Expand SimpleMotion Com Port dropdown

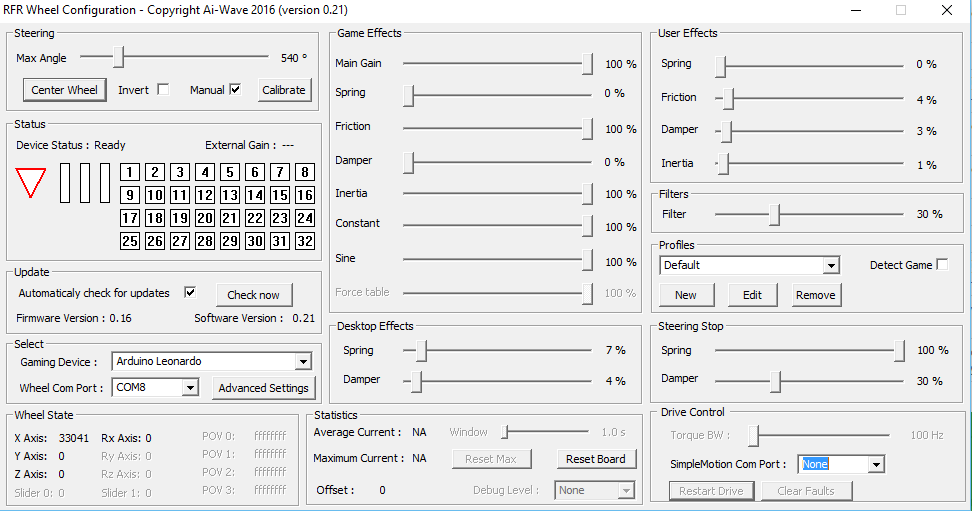click(876, 464)
